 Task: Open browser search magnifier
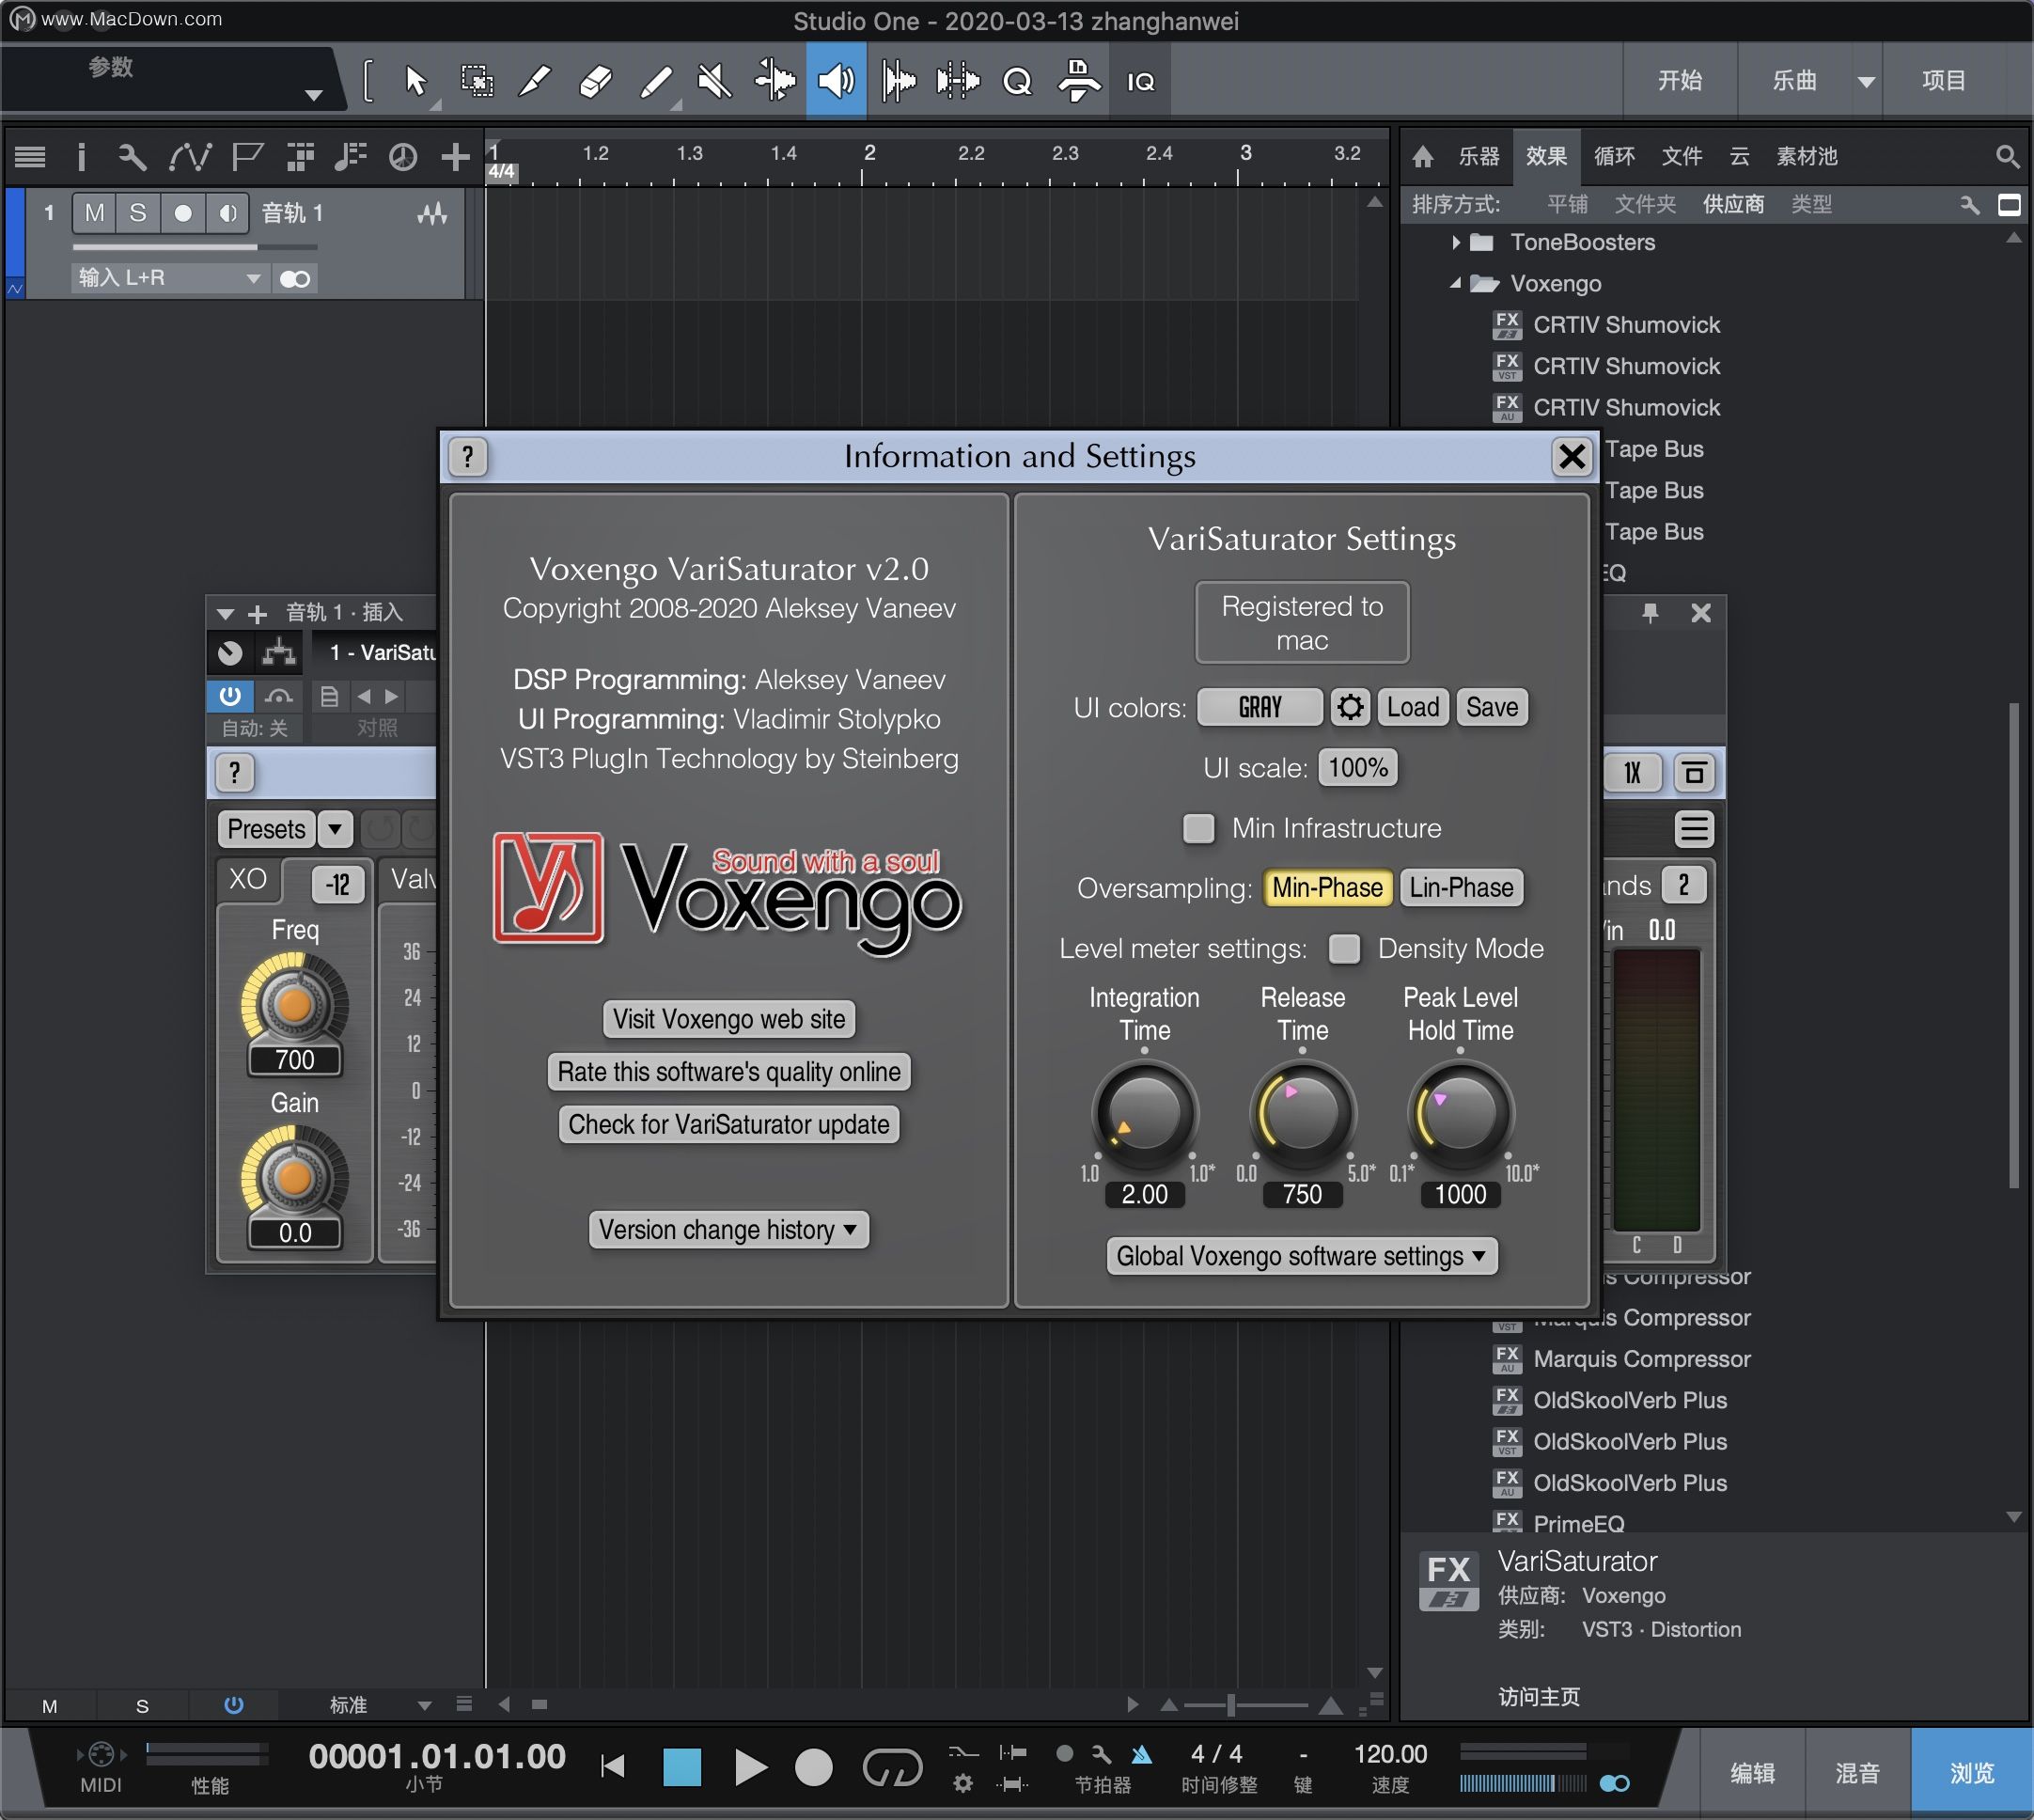pyautogui.click(x=2006, y=157)
